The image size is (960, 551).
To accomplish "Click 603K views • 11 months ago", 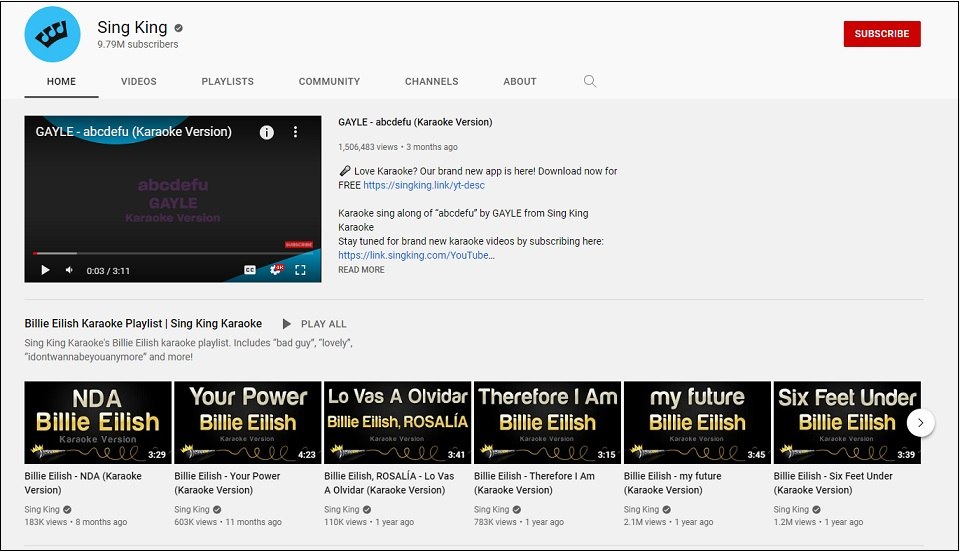I will click(228, 522).
